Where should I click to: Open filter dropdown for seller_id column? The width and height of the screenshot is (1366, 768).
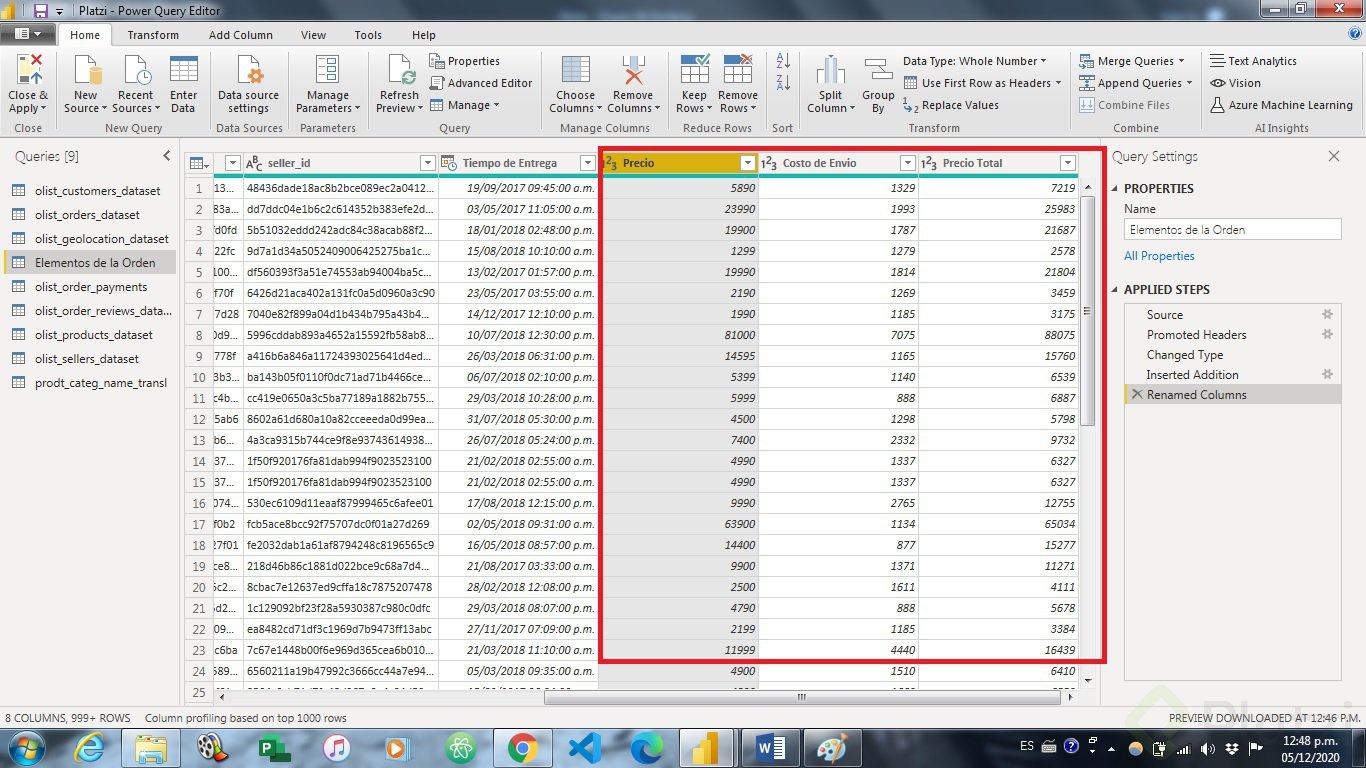click(x=428, y=163)
